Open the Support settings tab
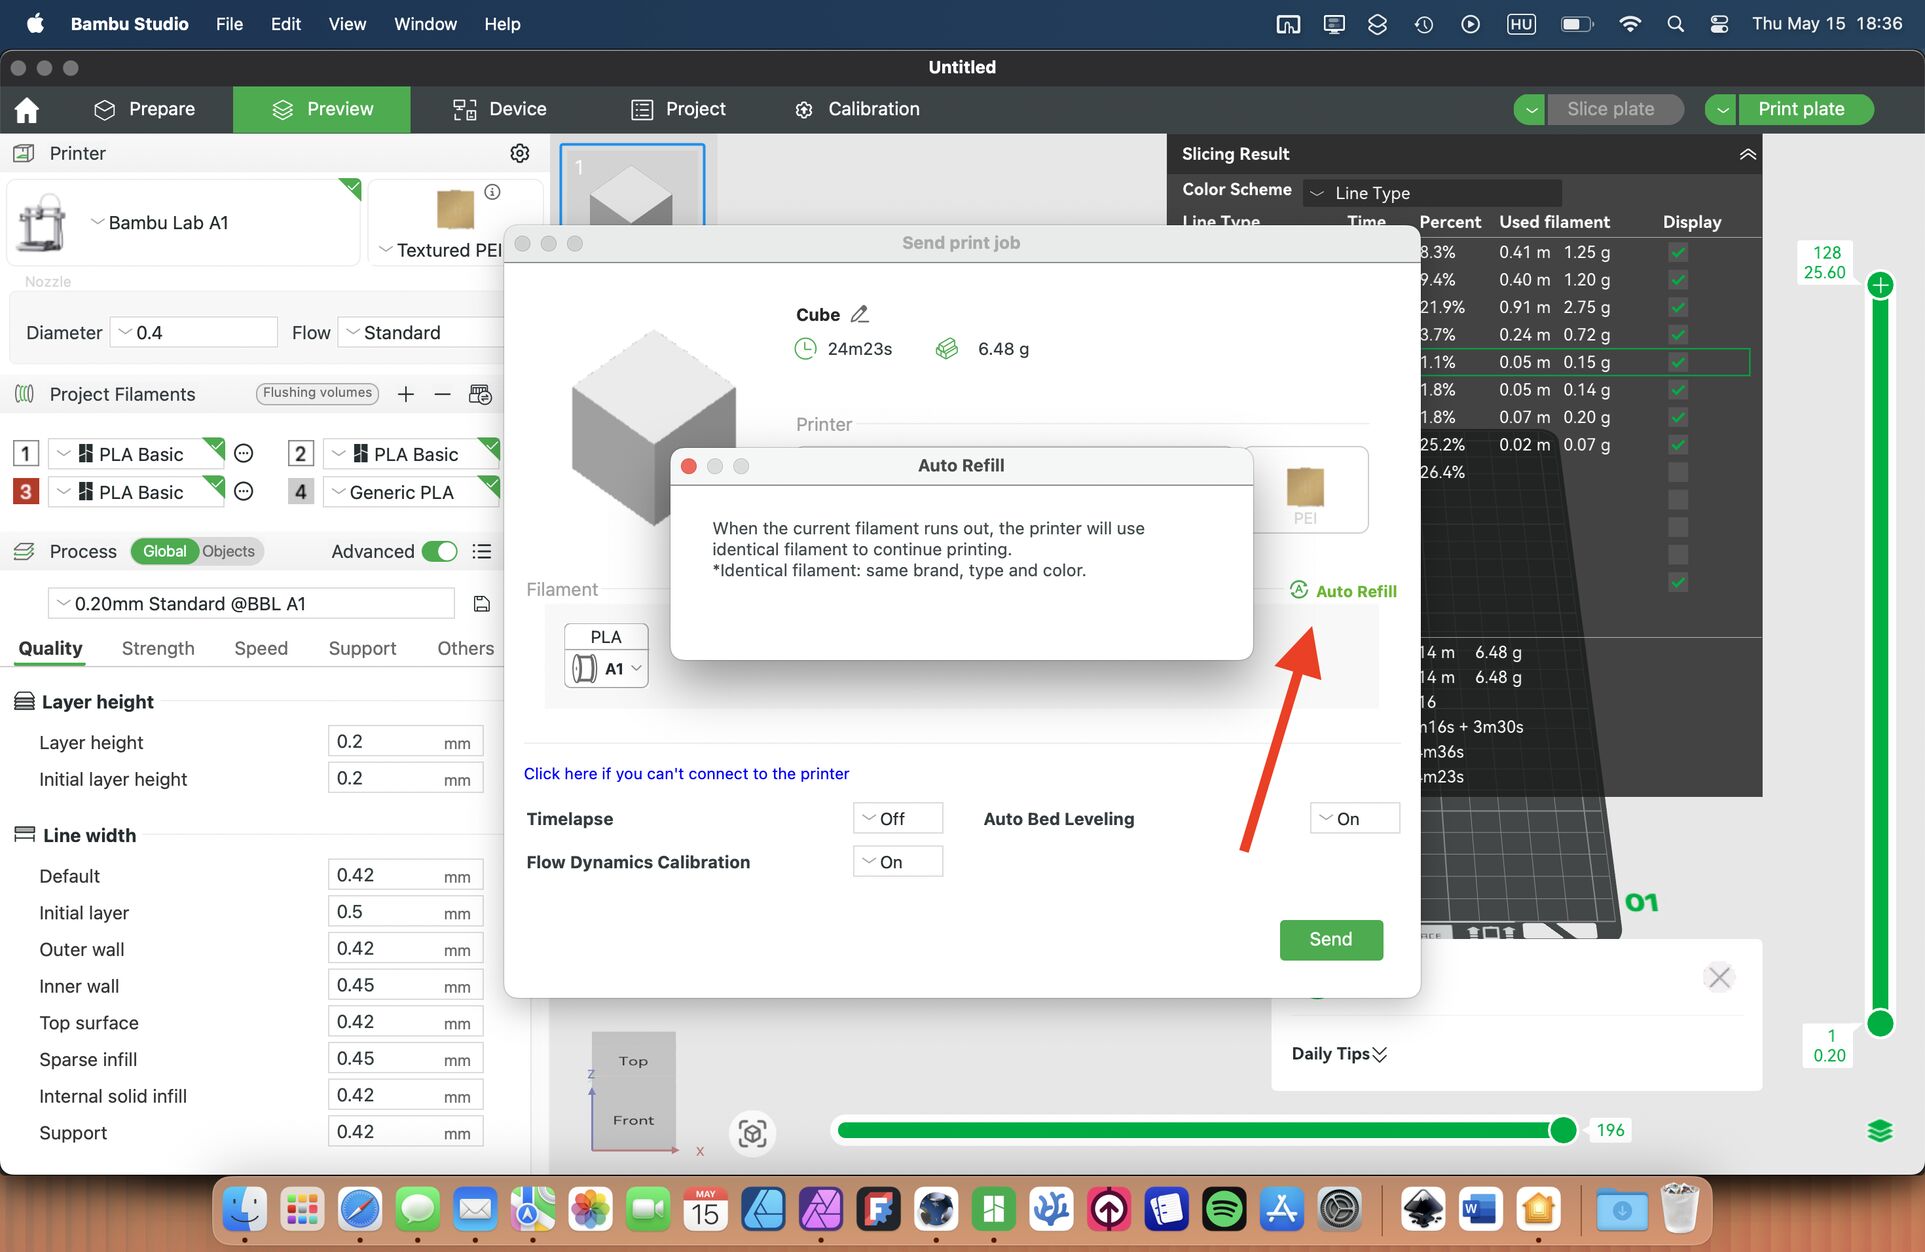The image size is (1925, 1252). tap(362, 648)
